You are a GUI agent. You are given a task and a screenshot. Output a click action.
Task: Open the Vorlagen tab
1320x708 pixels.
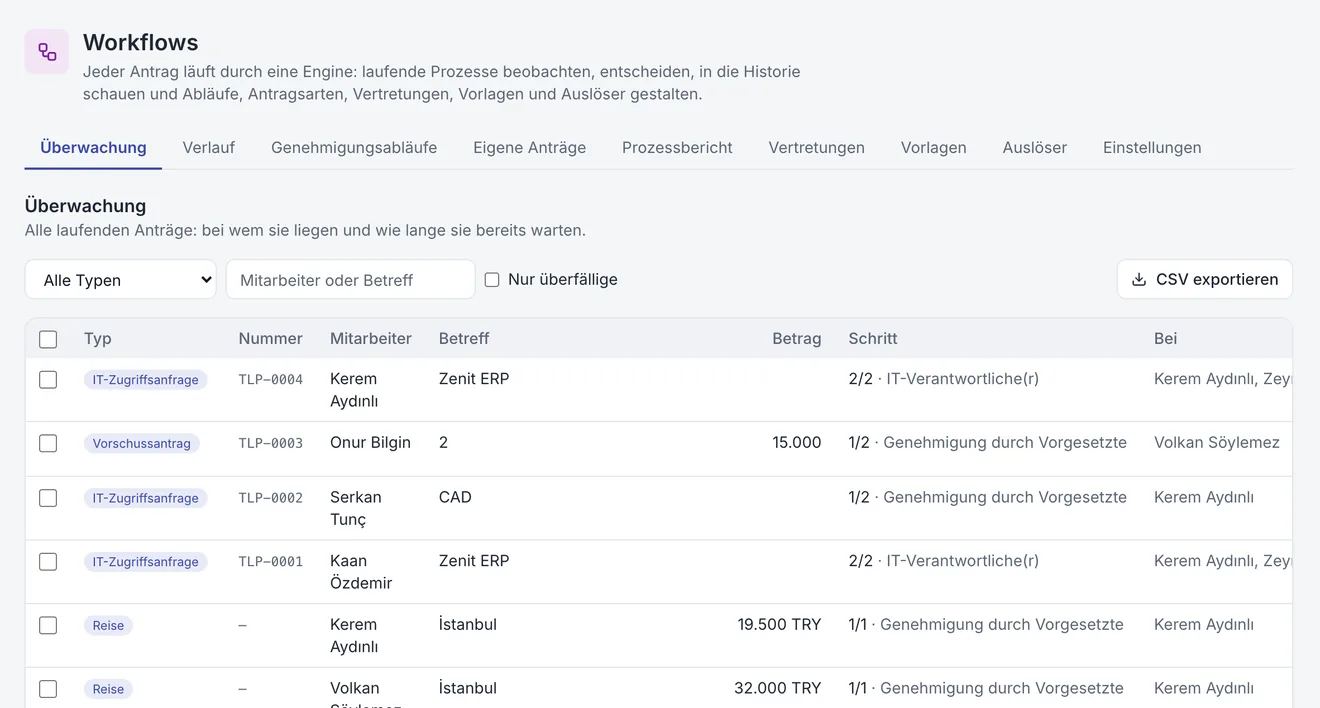[x=934, y=148]
